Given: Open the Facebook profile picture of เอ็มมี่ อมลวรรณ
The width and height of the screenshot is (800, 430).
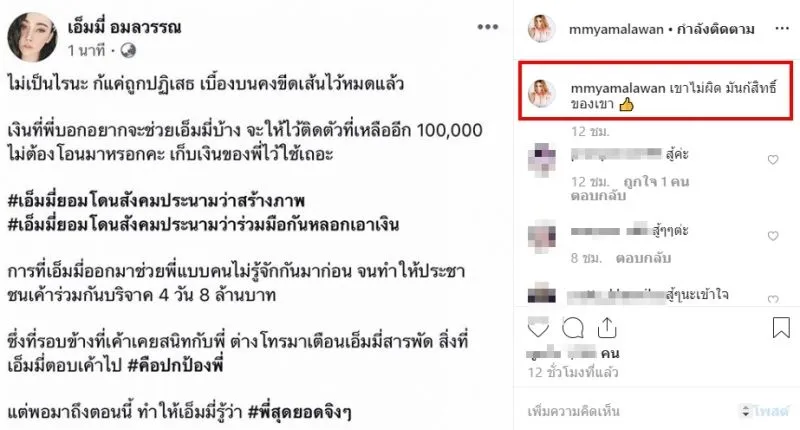Looking at the screenshot, I should (32, 37).
